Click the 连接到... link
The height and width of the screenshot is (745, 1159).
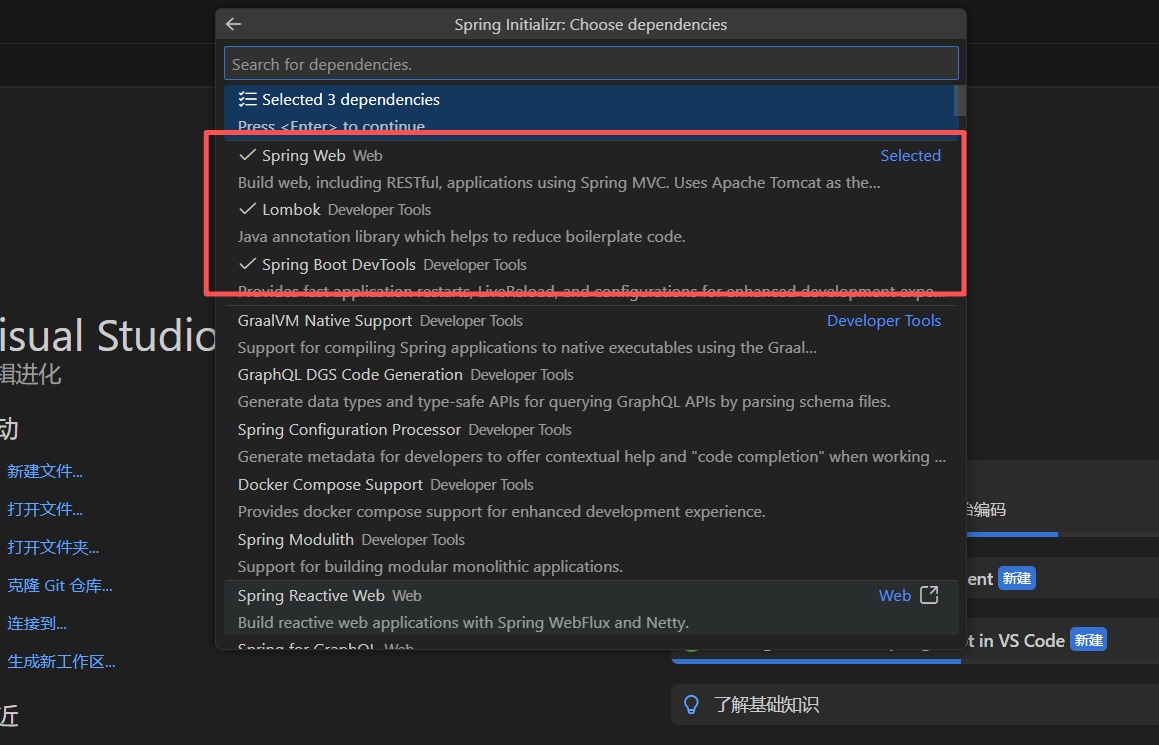pos(37,623)
